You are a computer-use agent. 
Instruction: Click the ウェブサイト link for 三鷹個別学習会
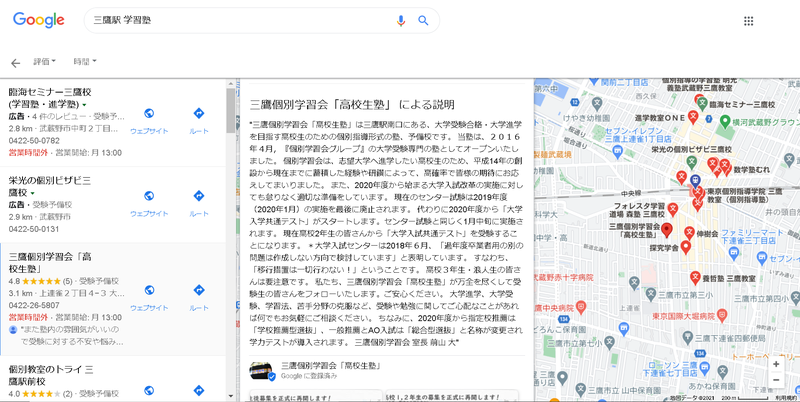[149, 308]
